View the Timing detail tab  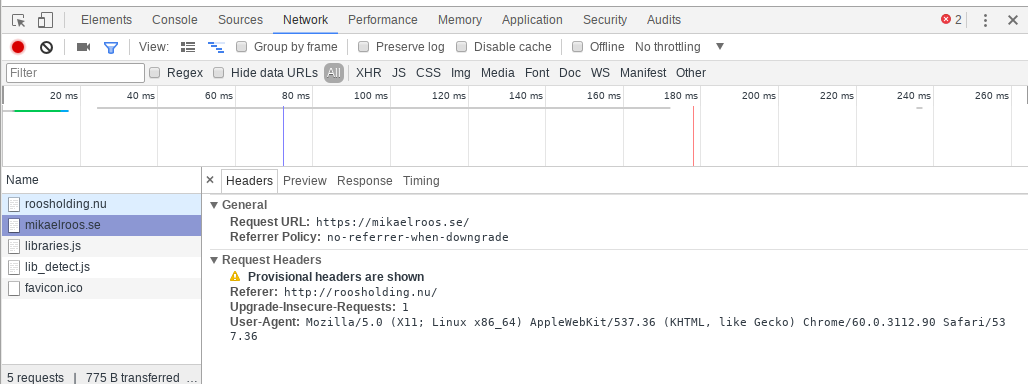[x=421, y=181]
